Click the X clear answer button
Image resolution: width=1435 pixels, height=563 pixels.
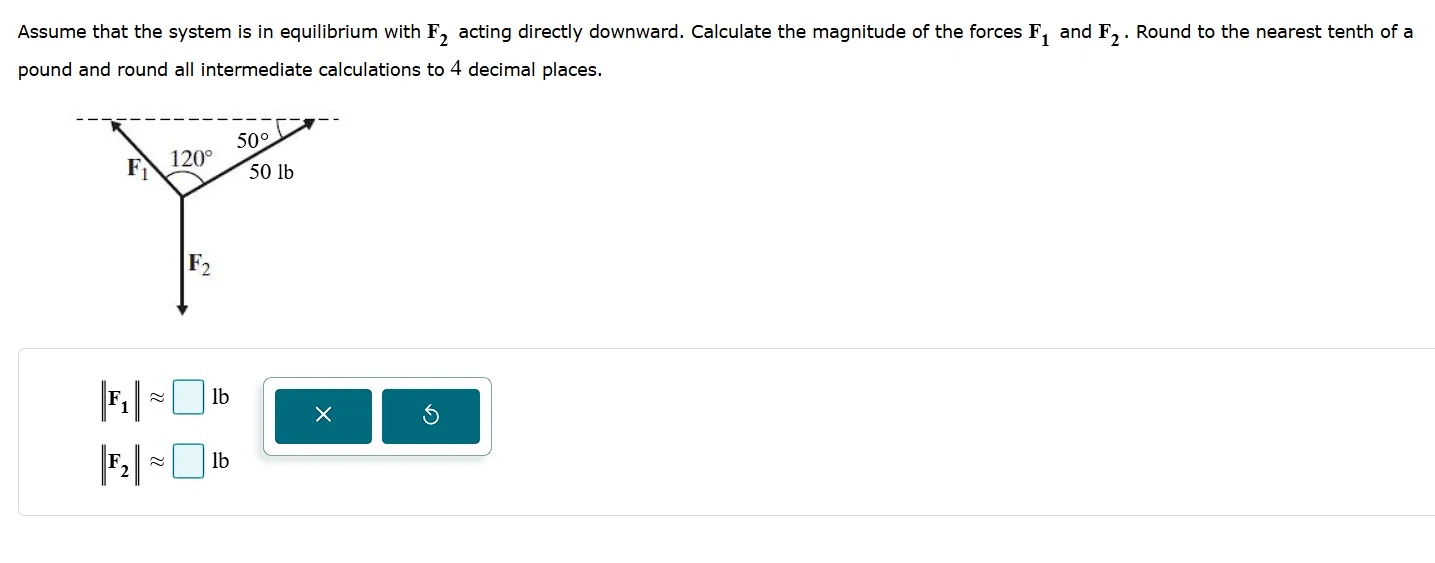322,416
